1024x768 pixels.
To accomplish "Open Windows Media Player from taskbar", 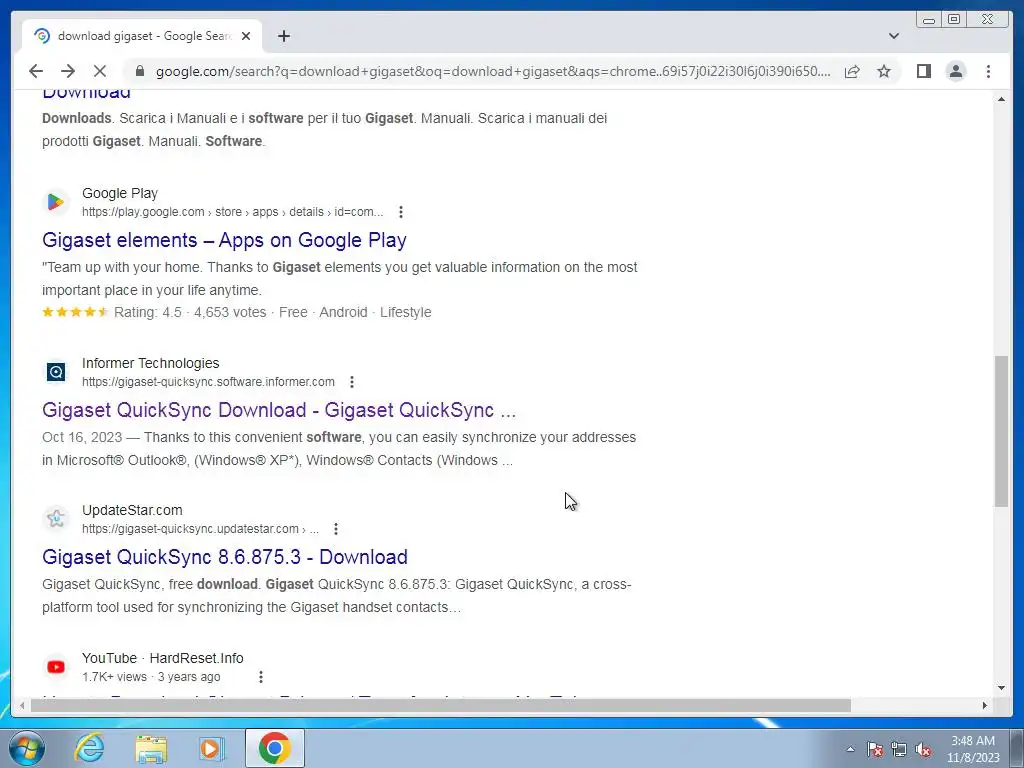I will 211,748.
